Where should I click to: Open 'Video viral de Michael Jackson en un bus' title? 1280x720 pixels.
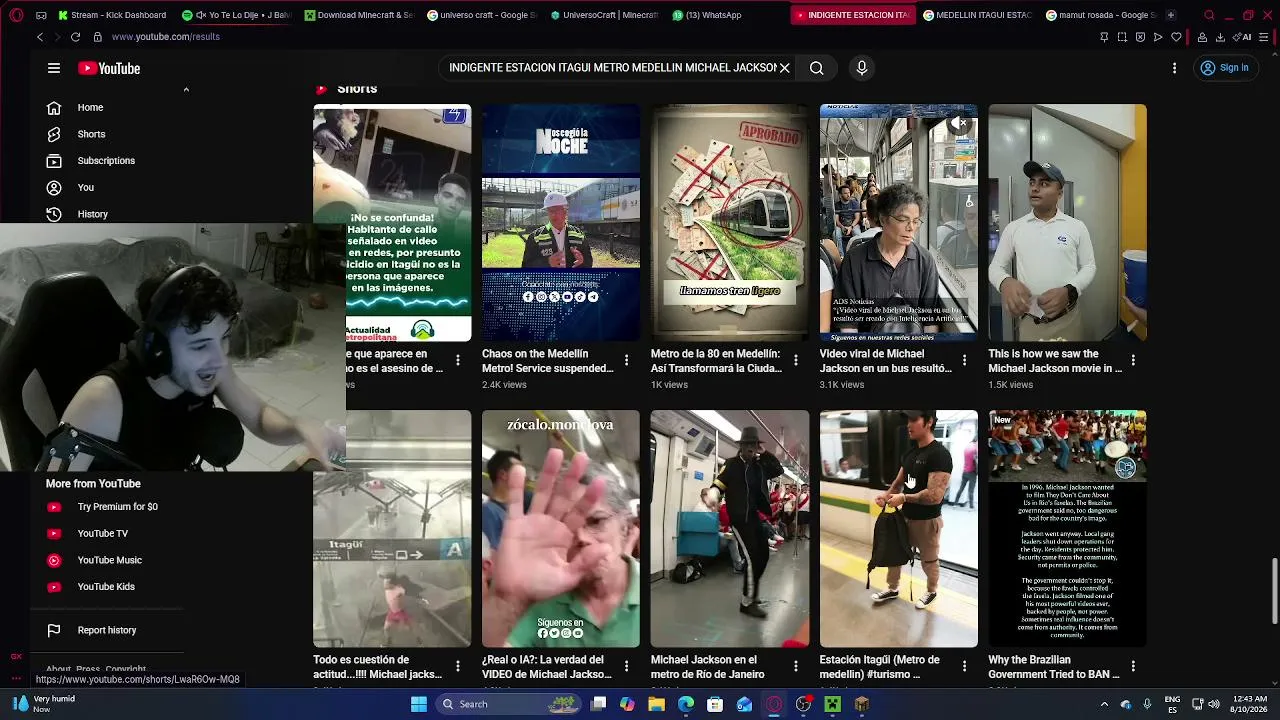pyautogui.click(x=886, y=361)
